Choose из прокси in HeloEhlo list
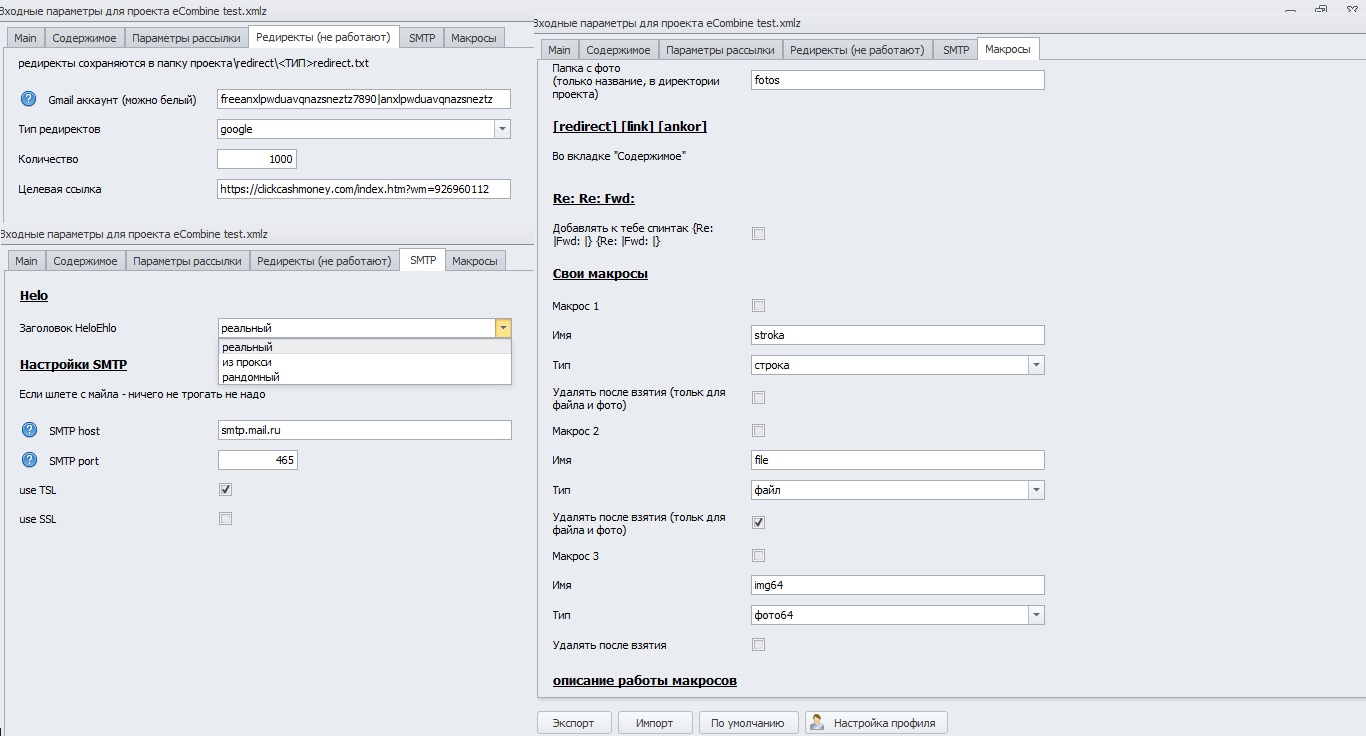 (x=247, y=362)
